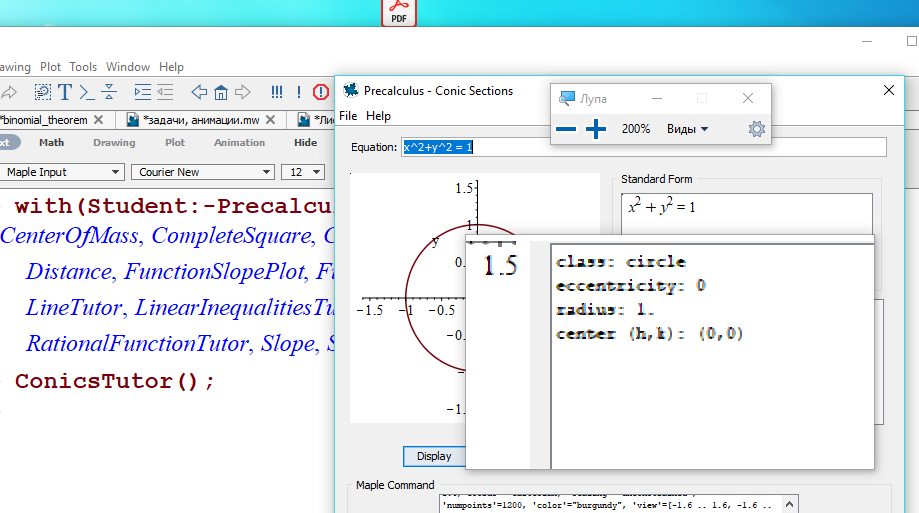Image resolution: width=919 pixels, height=513 pixels.
Task: Close the binomial_theorem tab
Action: tap(98, 120)
